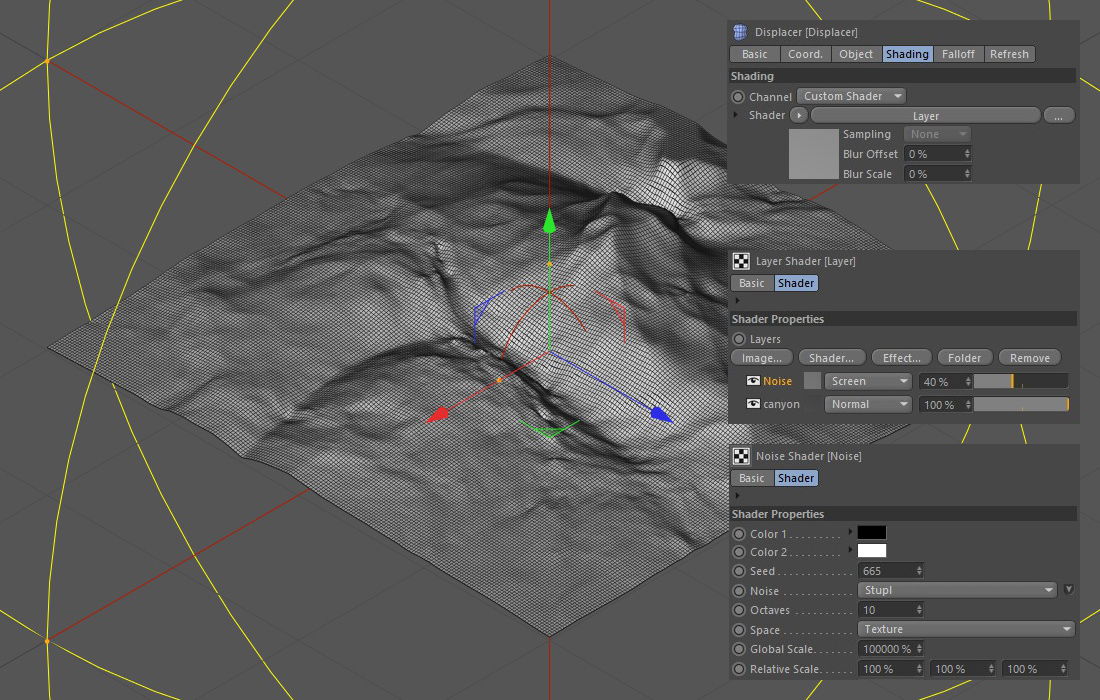Viewport: 1100px width, 700px height.
Task: Open the Channel Custom Shader dropdown
Action: click(x=852, y=96)
